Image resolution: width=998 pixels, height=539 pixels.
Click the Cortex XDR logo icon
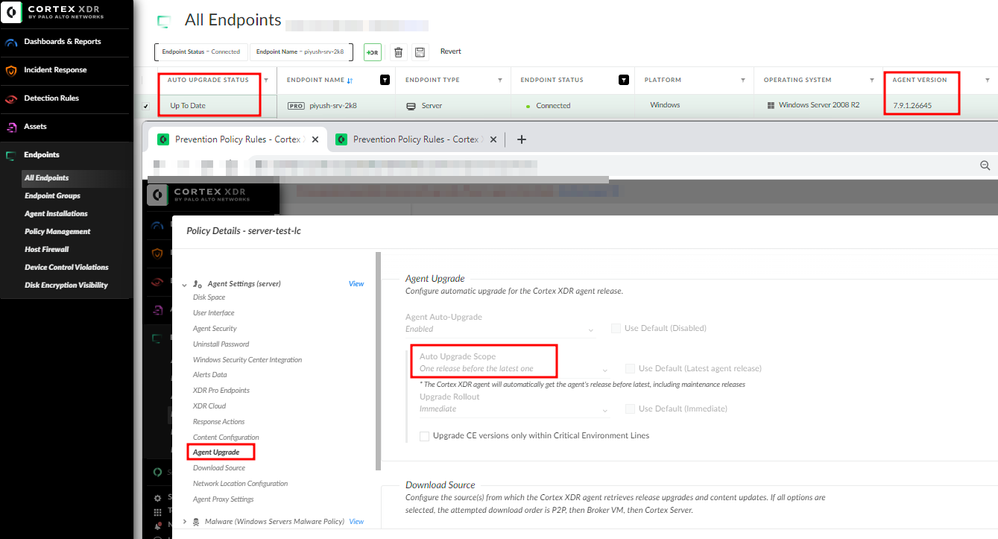[x=11, y=12]
